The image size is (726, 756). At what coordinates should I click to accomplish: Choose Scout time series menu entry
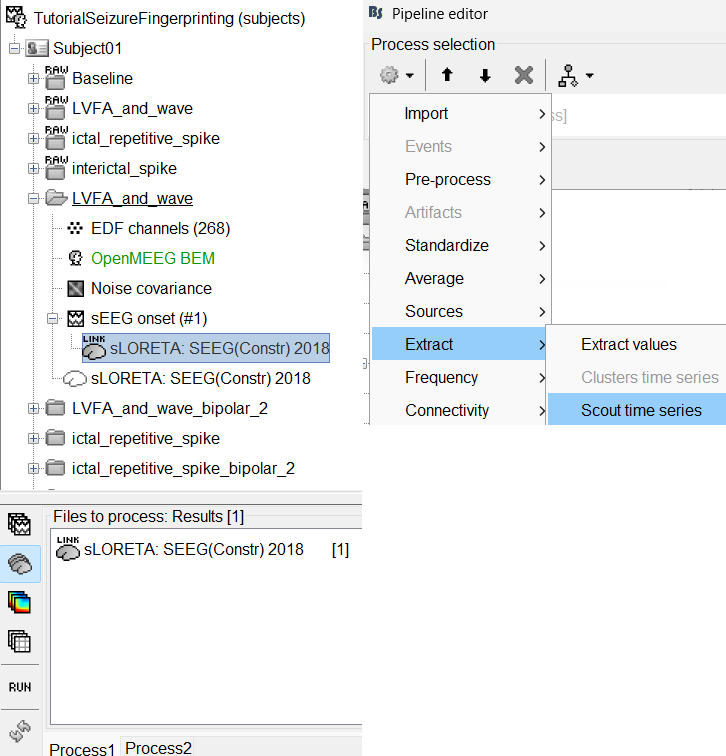[x=641, y=410]
